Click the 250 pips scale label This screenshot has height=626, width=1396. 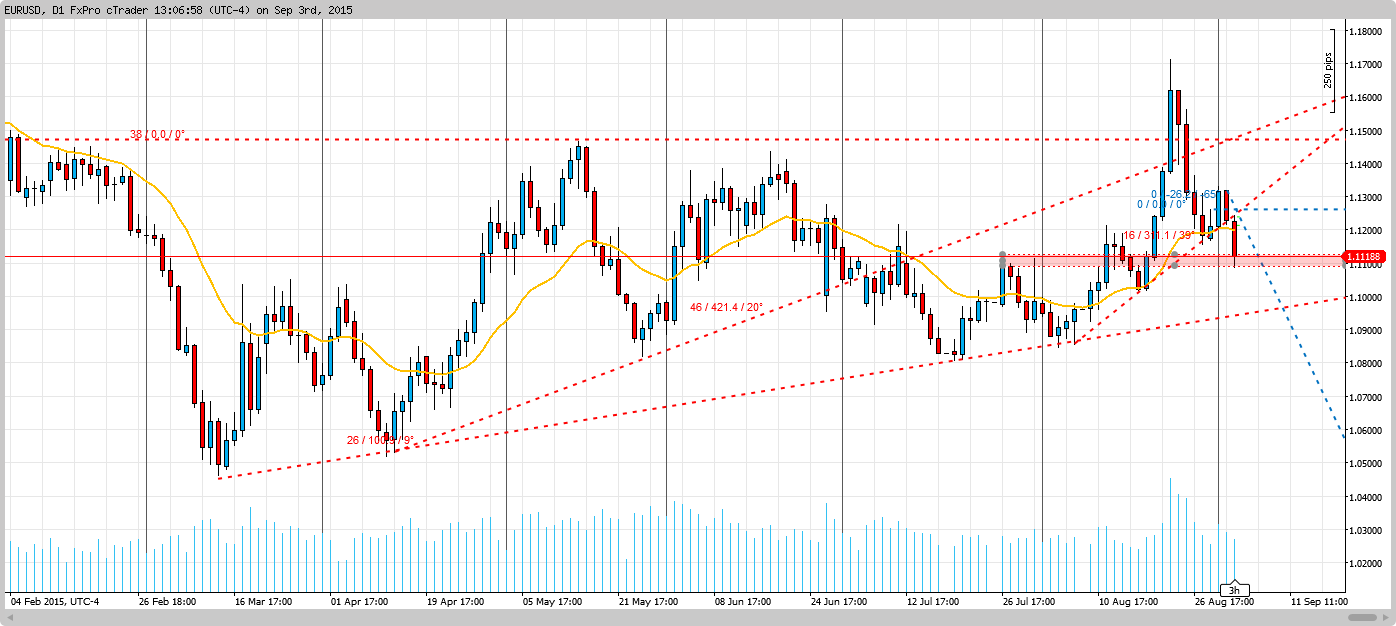point(1329,69)
